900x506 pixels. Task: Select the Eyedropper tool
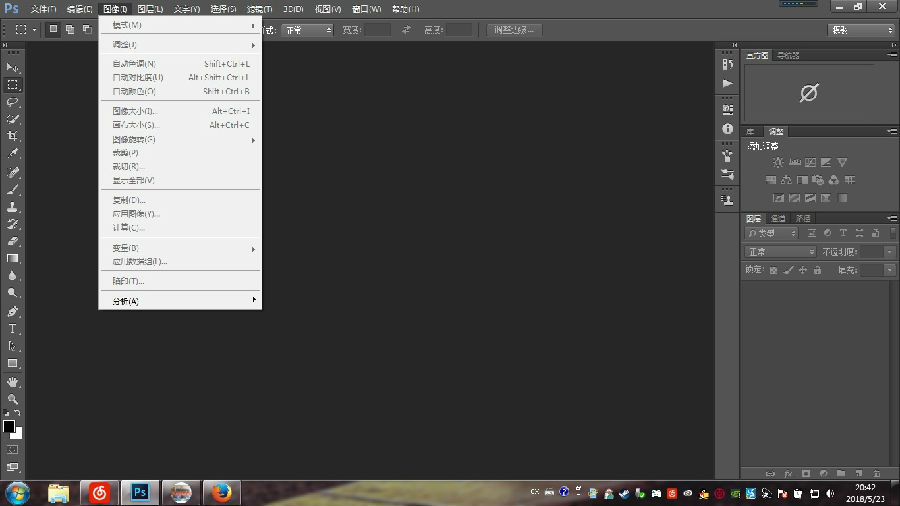coord(13,154)
